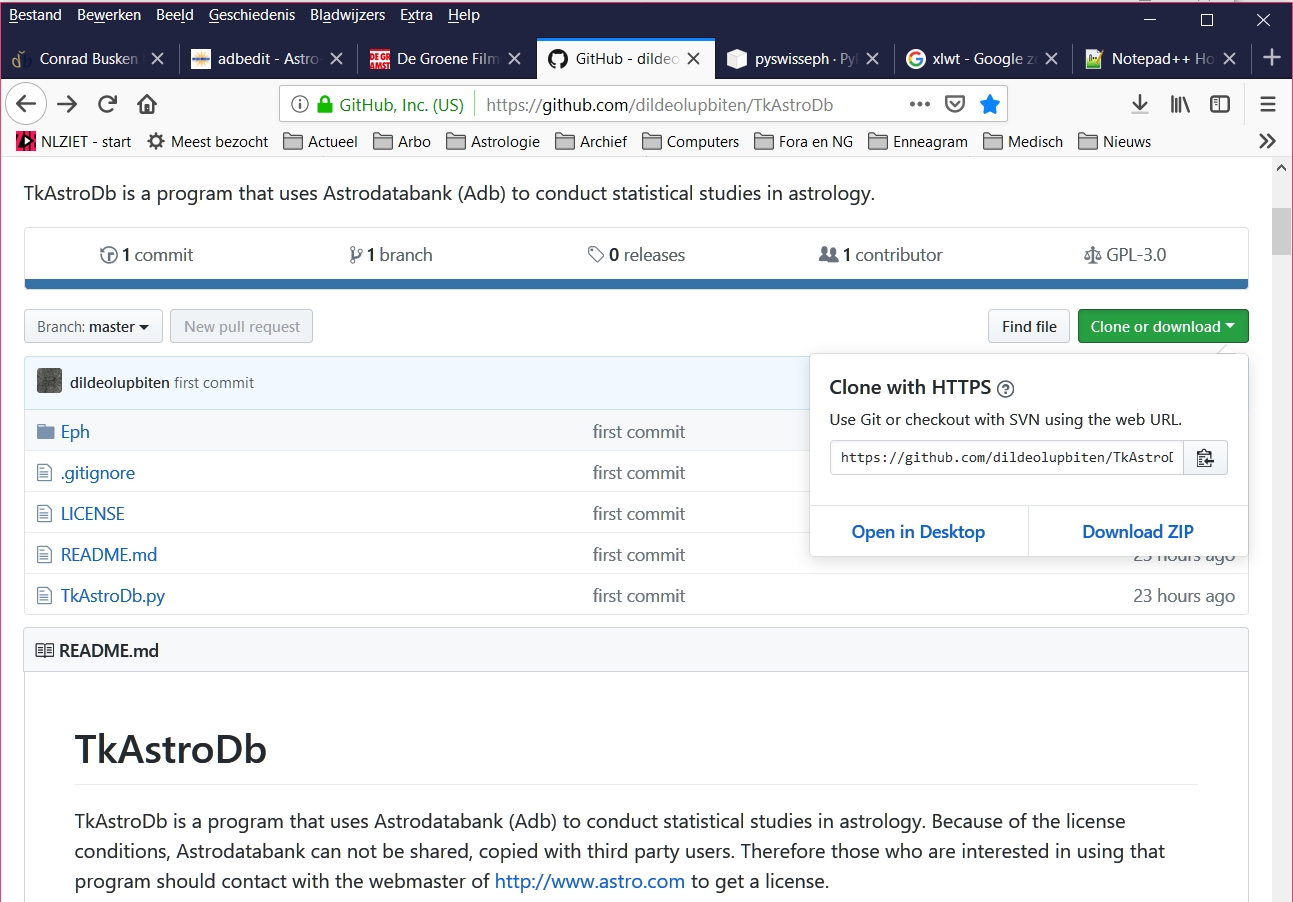Copy clone URL to clipboard
Image resolution: width=1293 pixels, height=902 pixels.
(1205, 457)
